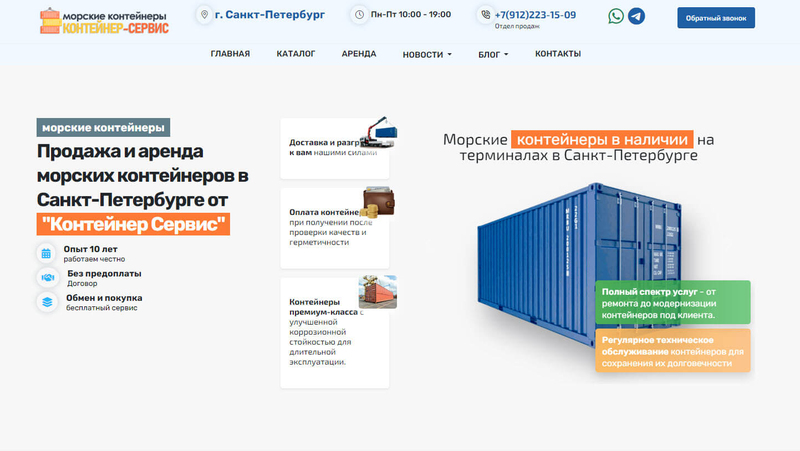Open the Контакты menu item
The image size is (800, 451).
coord(558,54)
